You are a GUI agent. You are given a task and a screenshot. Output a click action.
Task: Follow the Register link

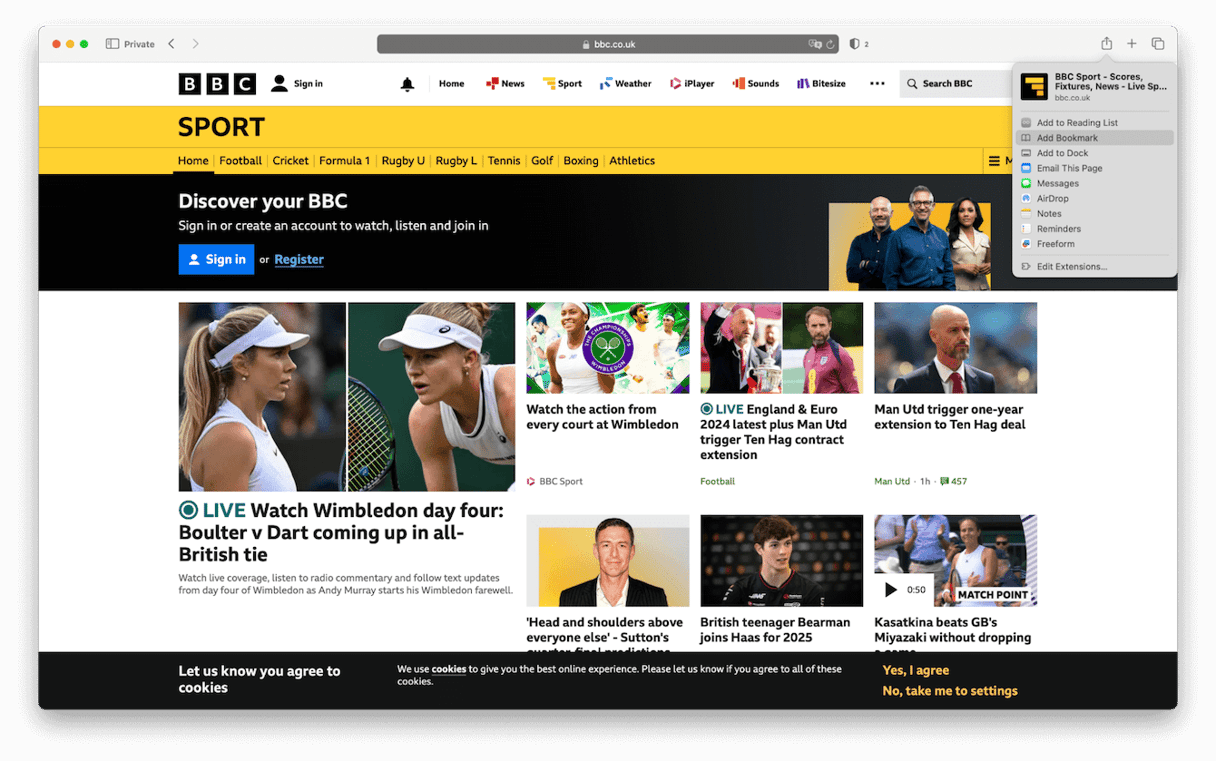coord(299,260)
